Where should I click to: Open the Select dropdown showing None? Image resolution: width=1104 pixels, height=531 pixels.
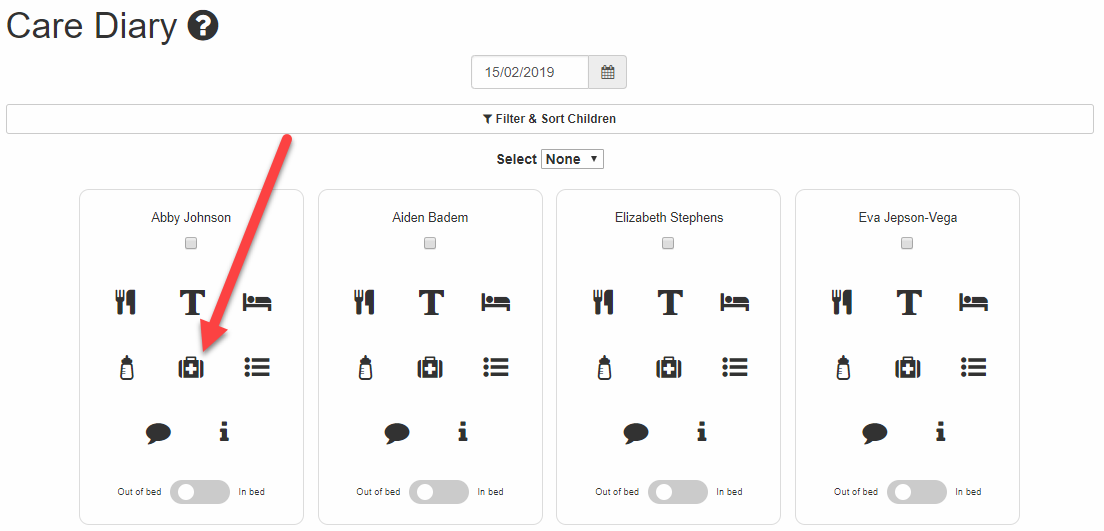(x=572, y=159)
